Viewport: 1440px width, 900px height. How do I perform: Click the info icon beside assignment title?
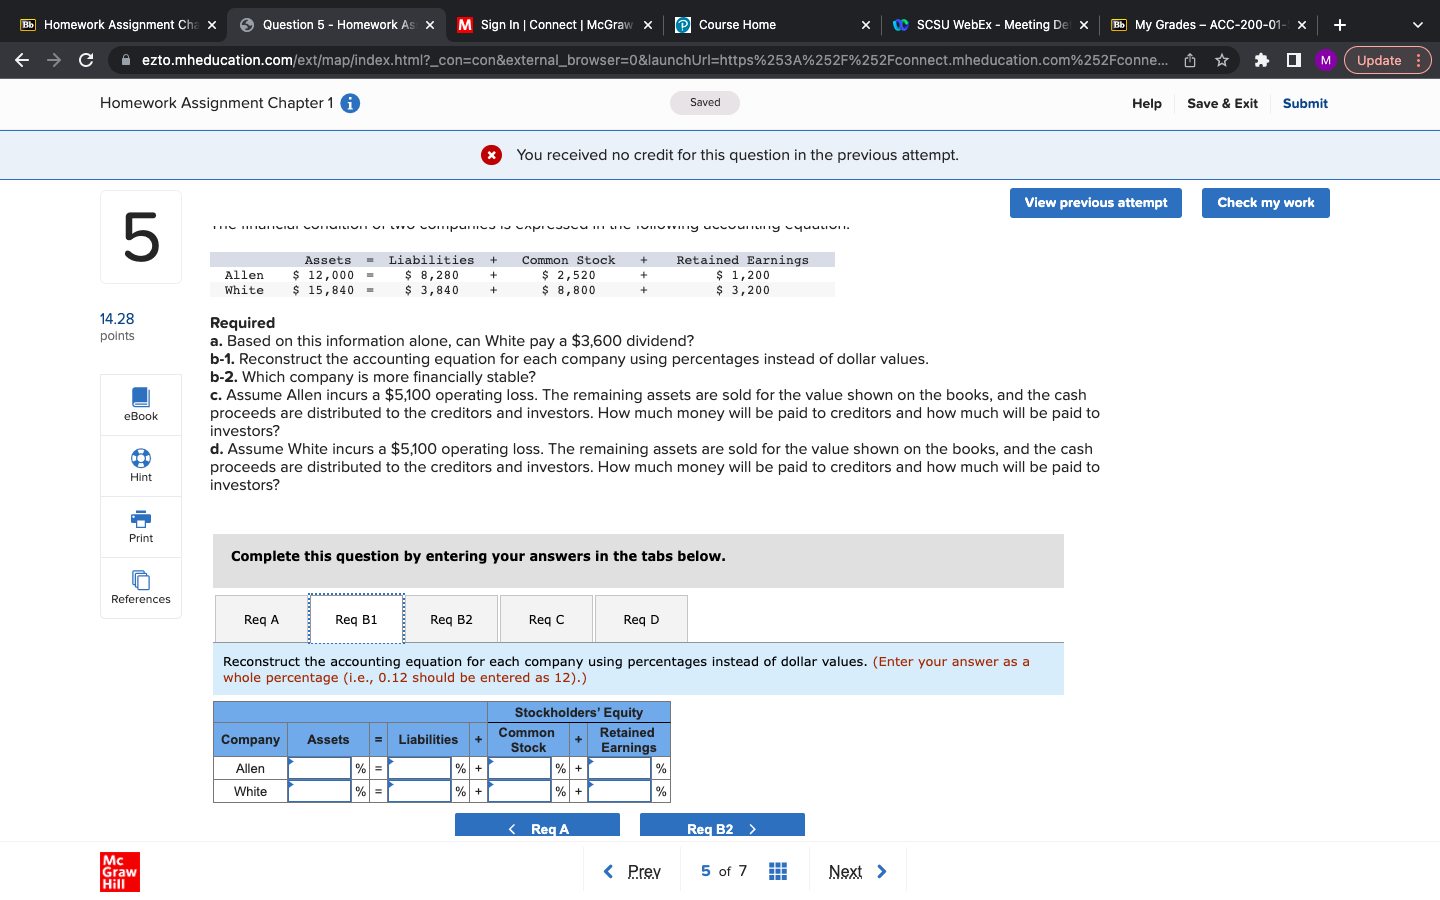click(350, 103)
